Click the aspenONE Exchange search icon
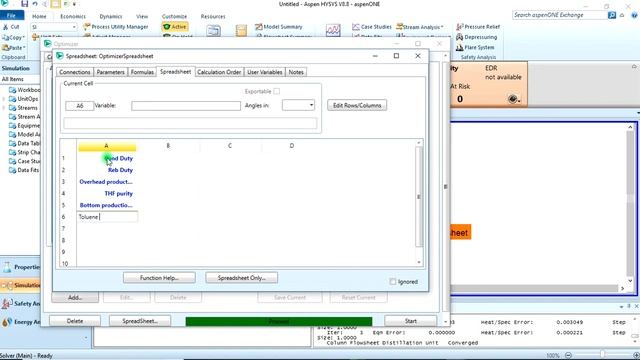The height and width of the screenshot is (360, 640). (x=611, y=15)
